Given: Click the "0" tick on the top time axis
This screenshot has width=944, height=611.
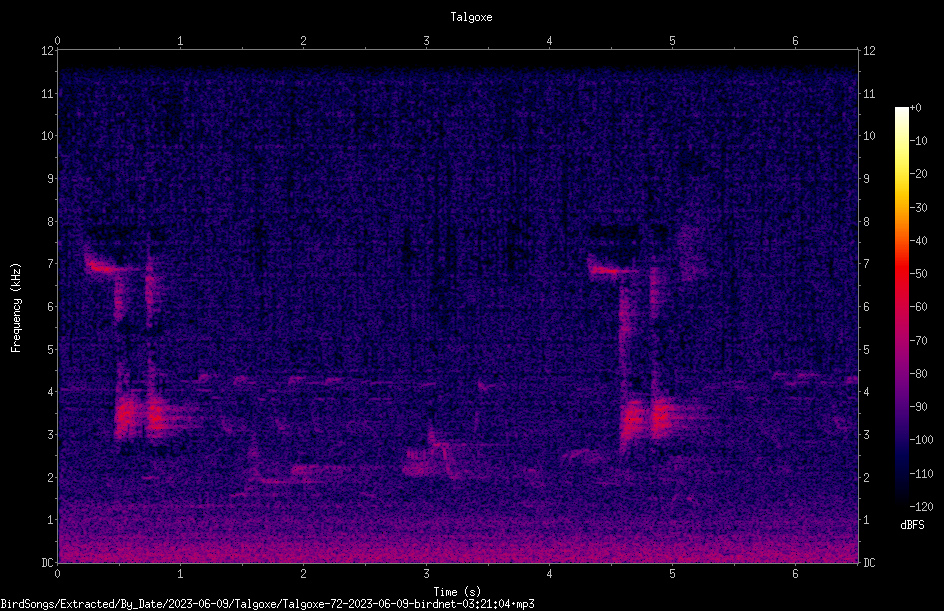Looking at the screenshot, I should (x=57, y=41).
